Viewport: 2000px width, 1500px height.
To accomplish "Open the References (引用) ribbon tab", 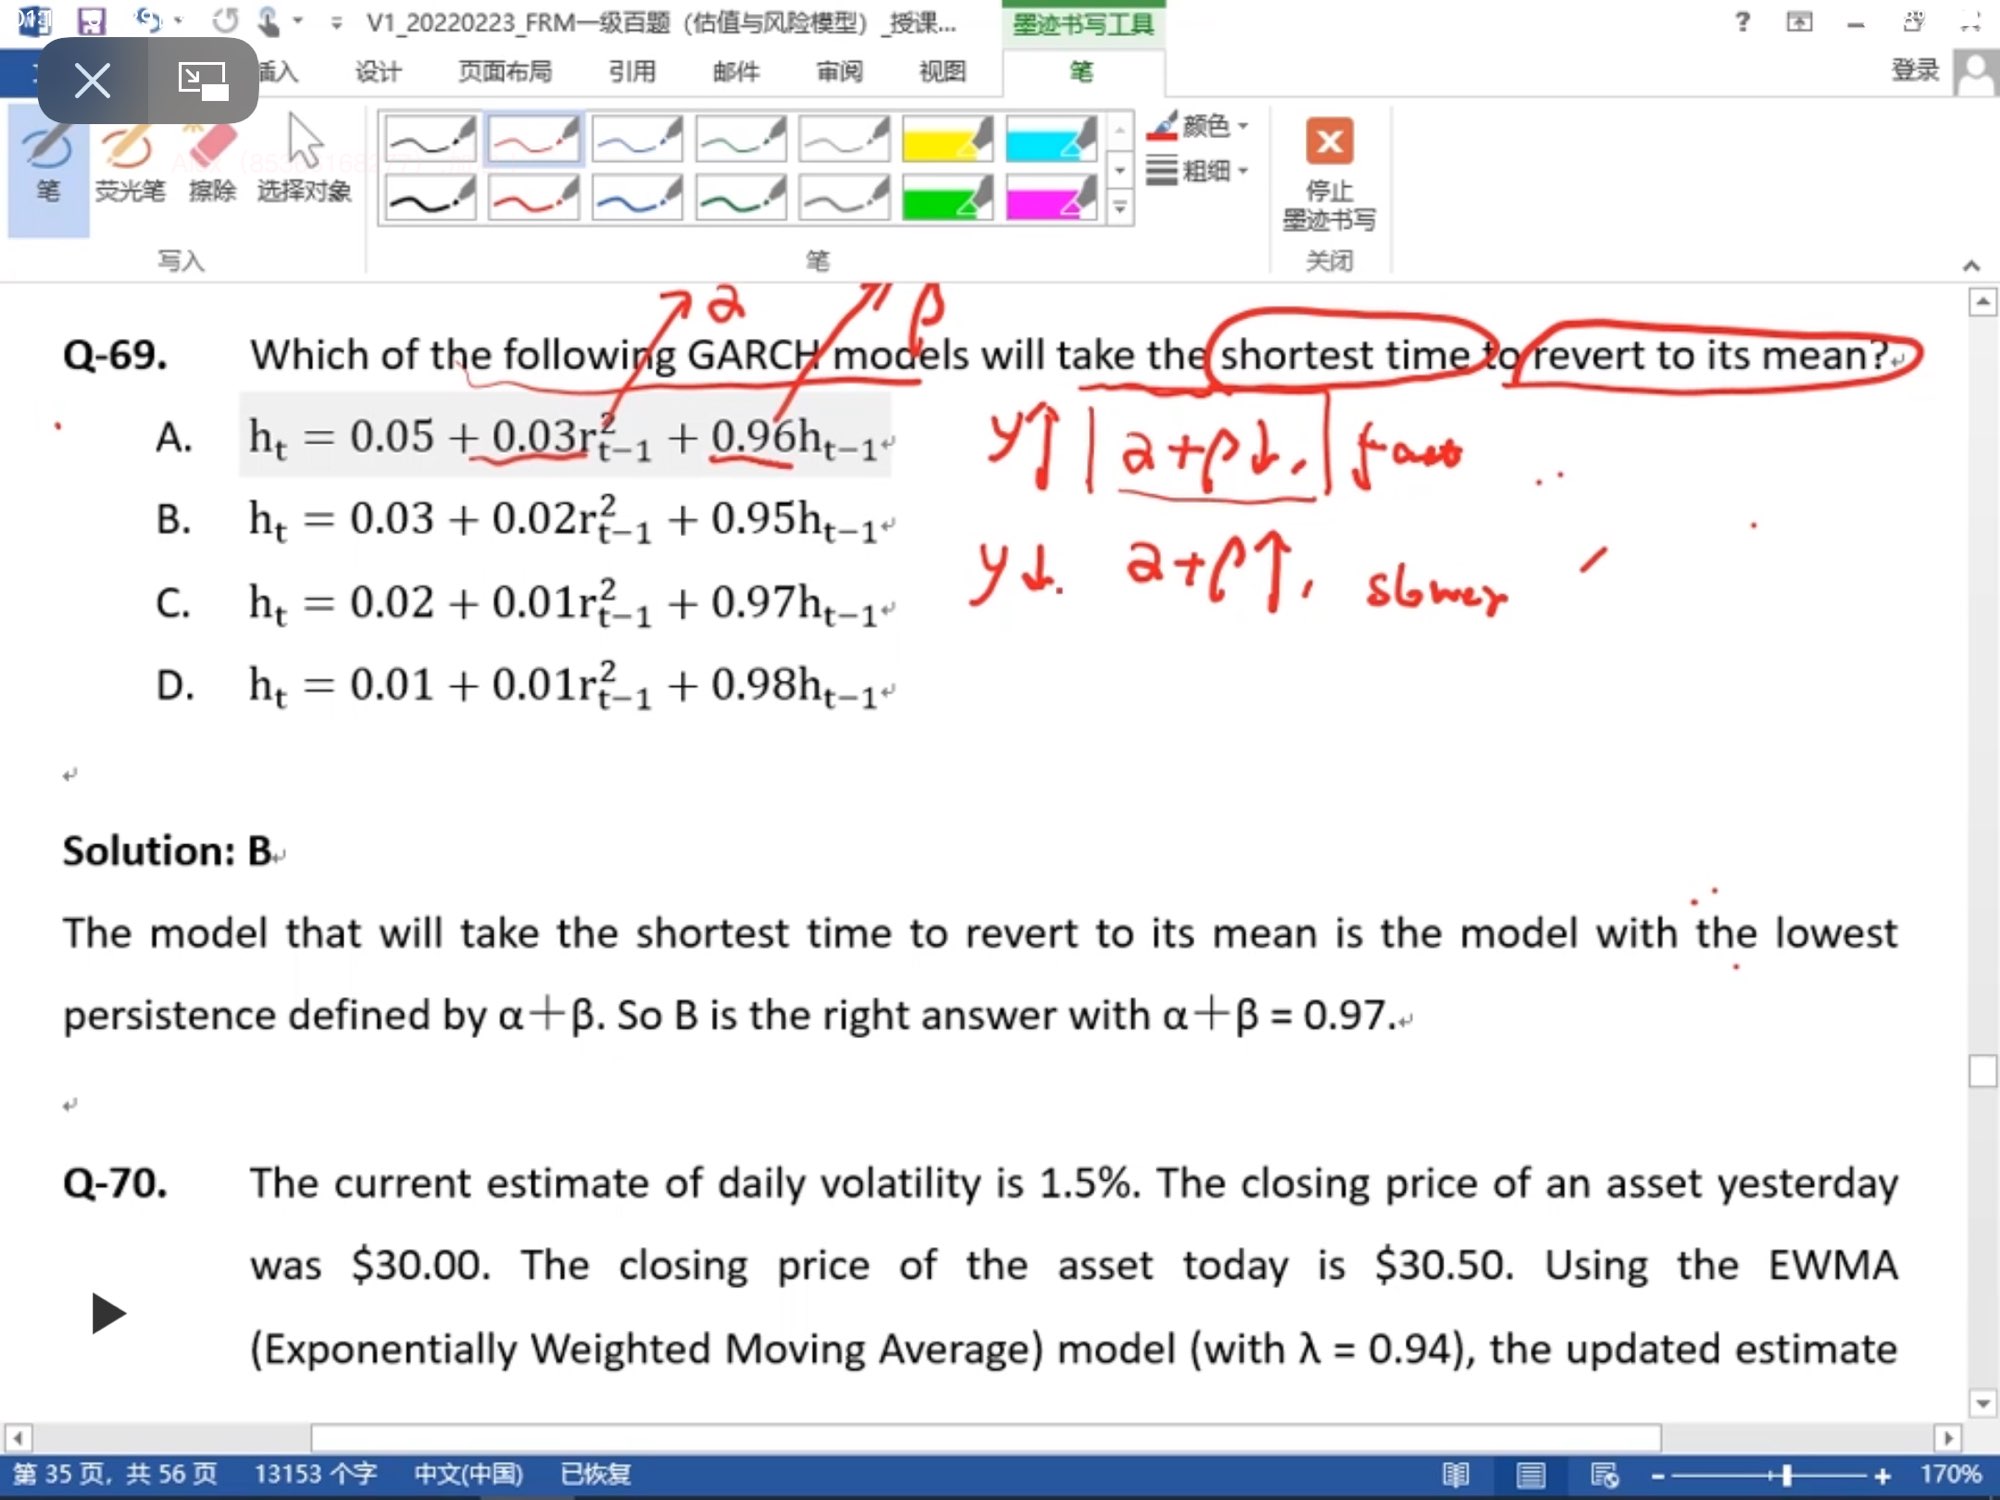I will (632, 72).
